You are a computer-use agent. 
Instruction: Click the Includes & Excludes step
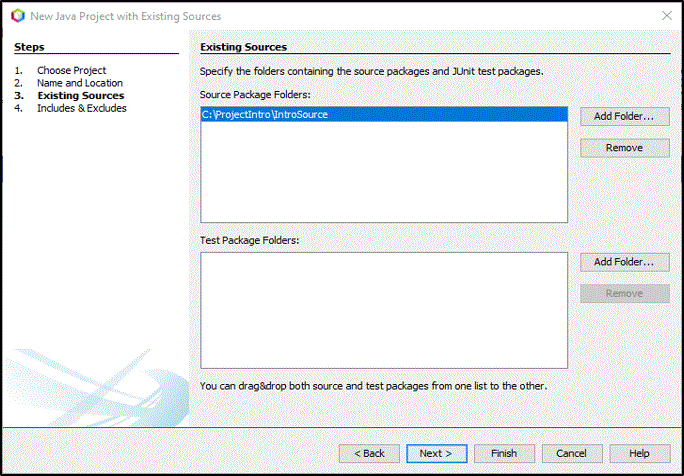coord(81,108)
